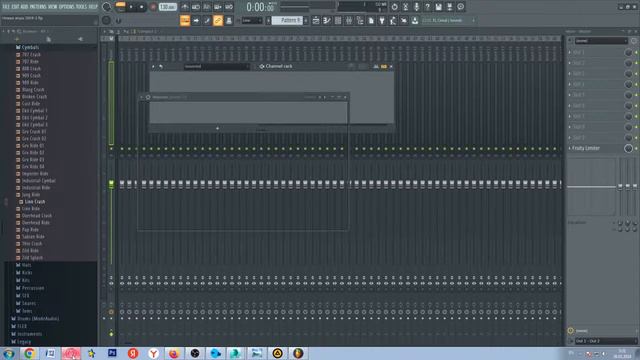Screen dimensions: 640x360
Task: Open the PATTERNS menu
Action: click(38, 7)
